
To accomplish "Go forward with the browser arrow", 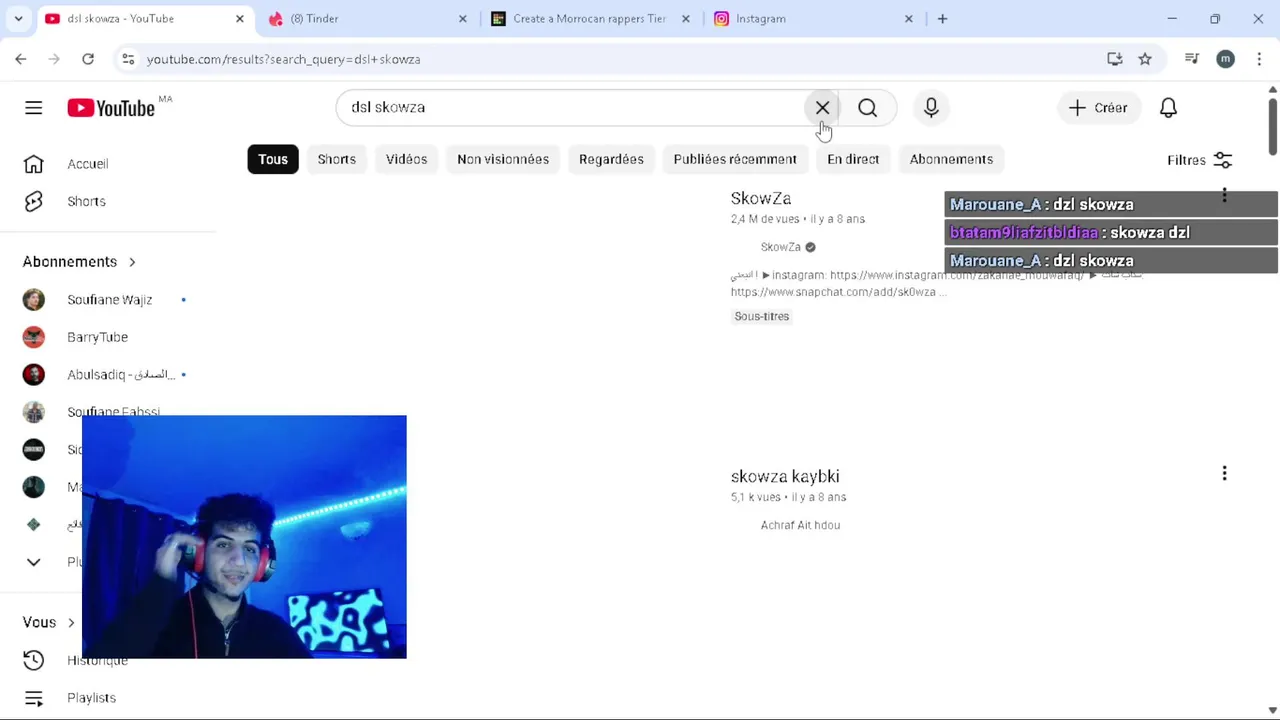I will pyautogui.click(x=54, y=59).
